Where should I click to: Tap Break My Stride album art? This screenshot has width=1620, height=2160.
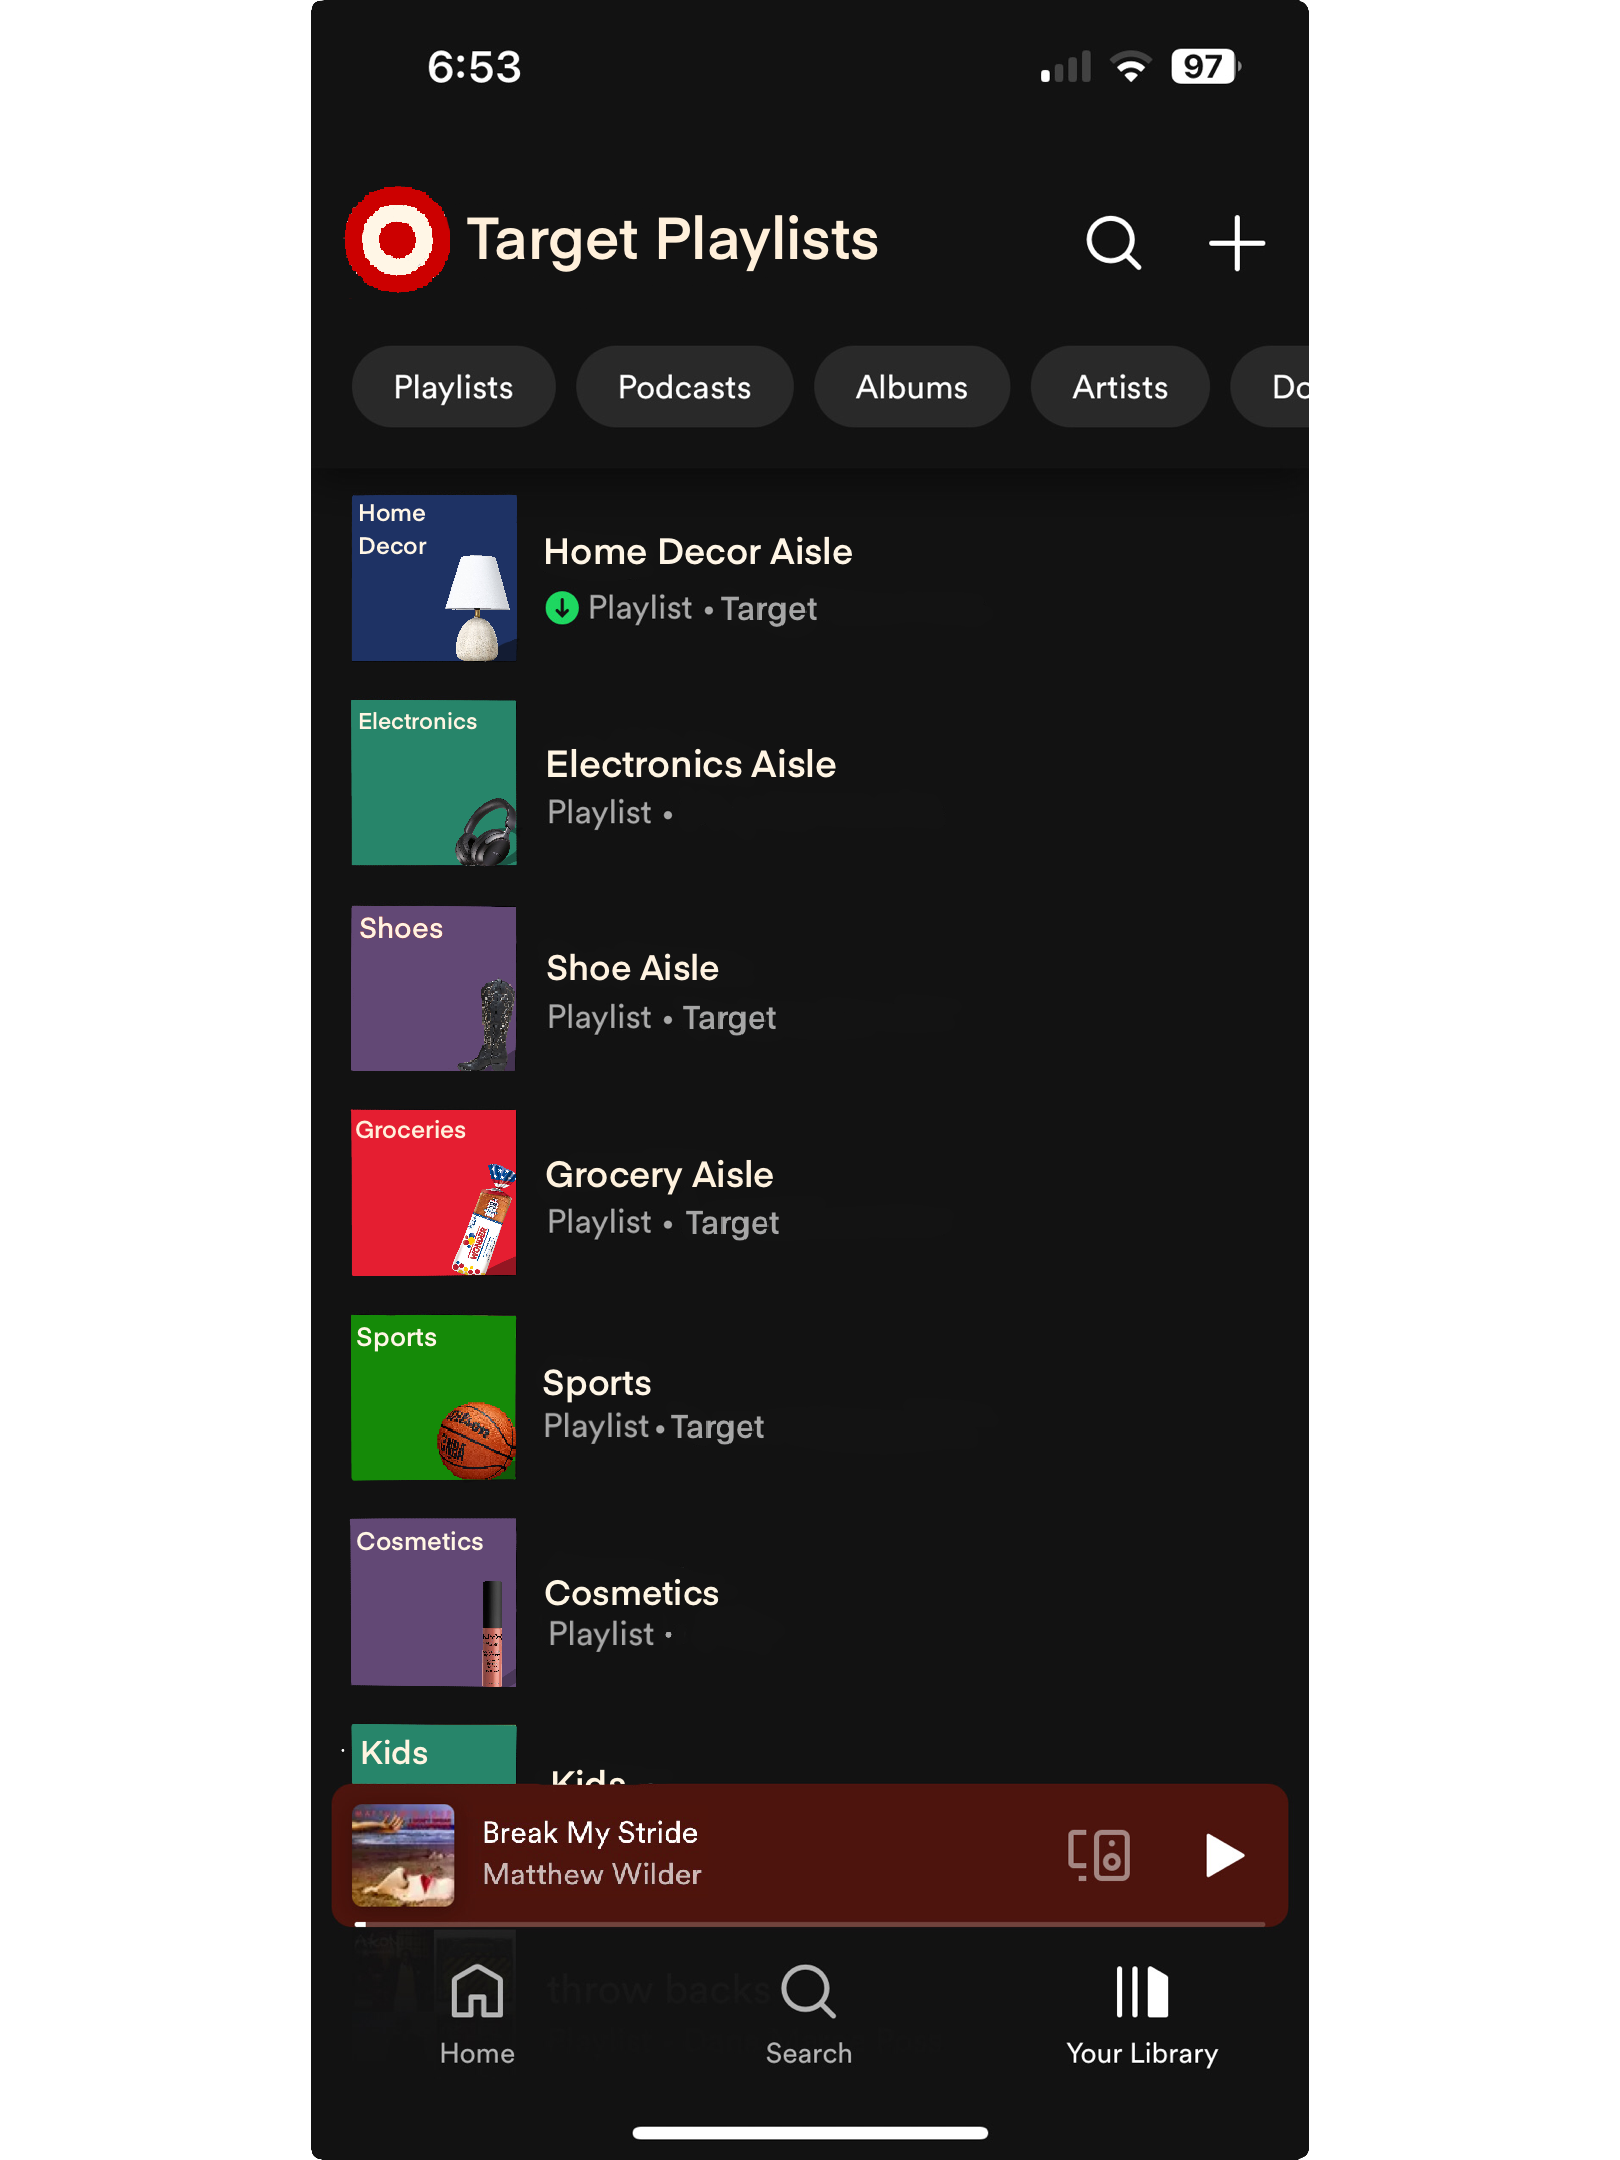coord(403,1855)
